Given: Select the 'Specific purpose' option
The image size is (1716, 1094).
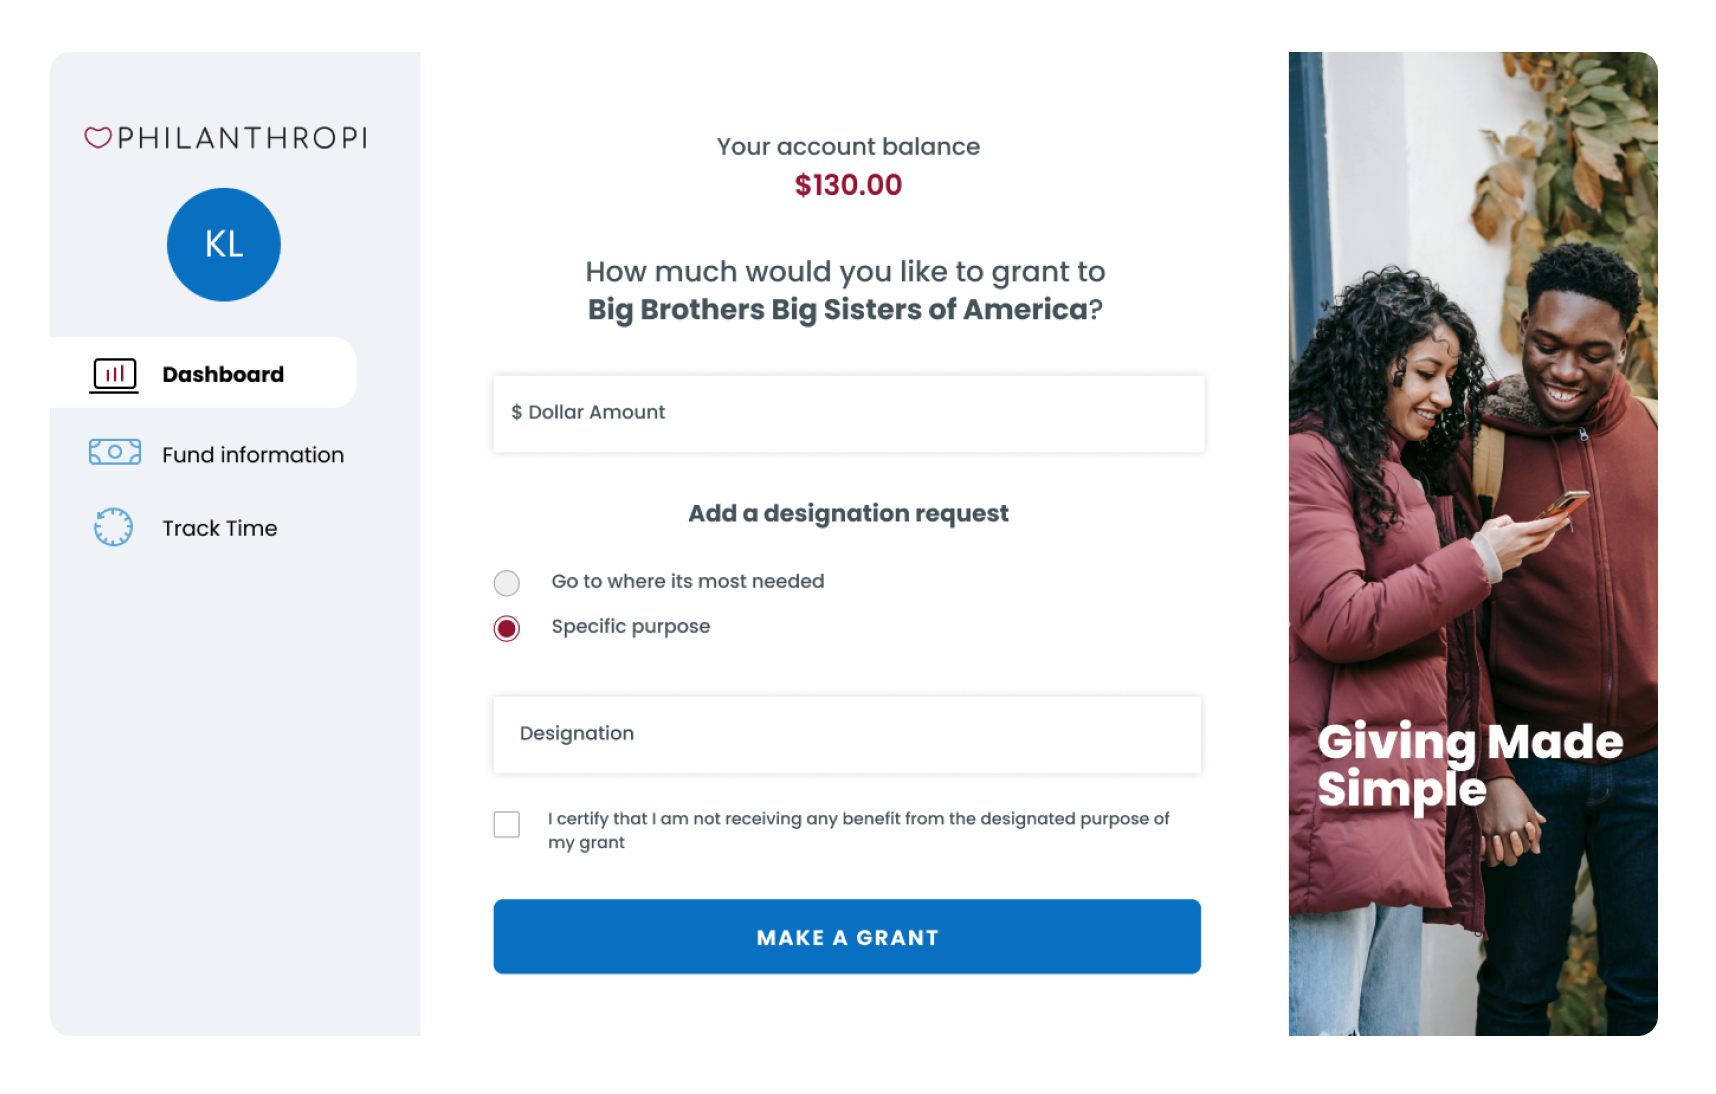Looking at the screenshot, I should [x=506, y=628].
